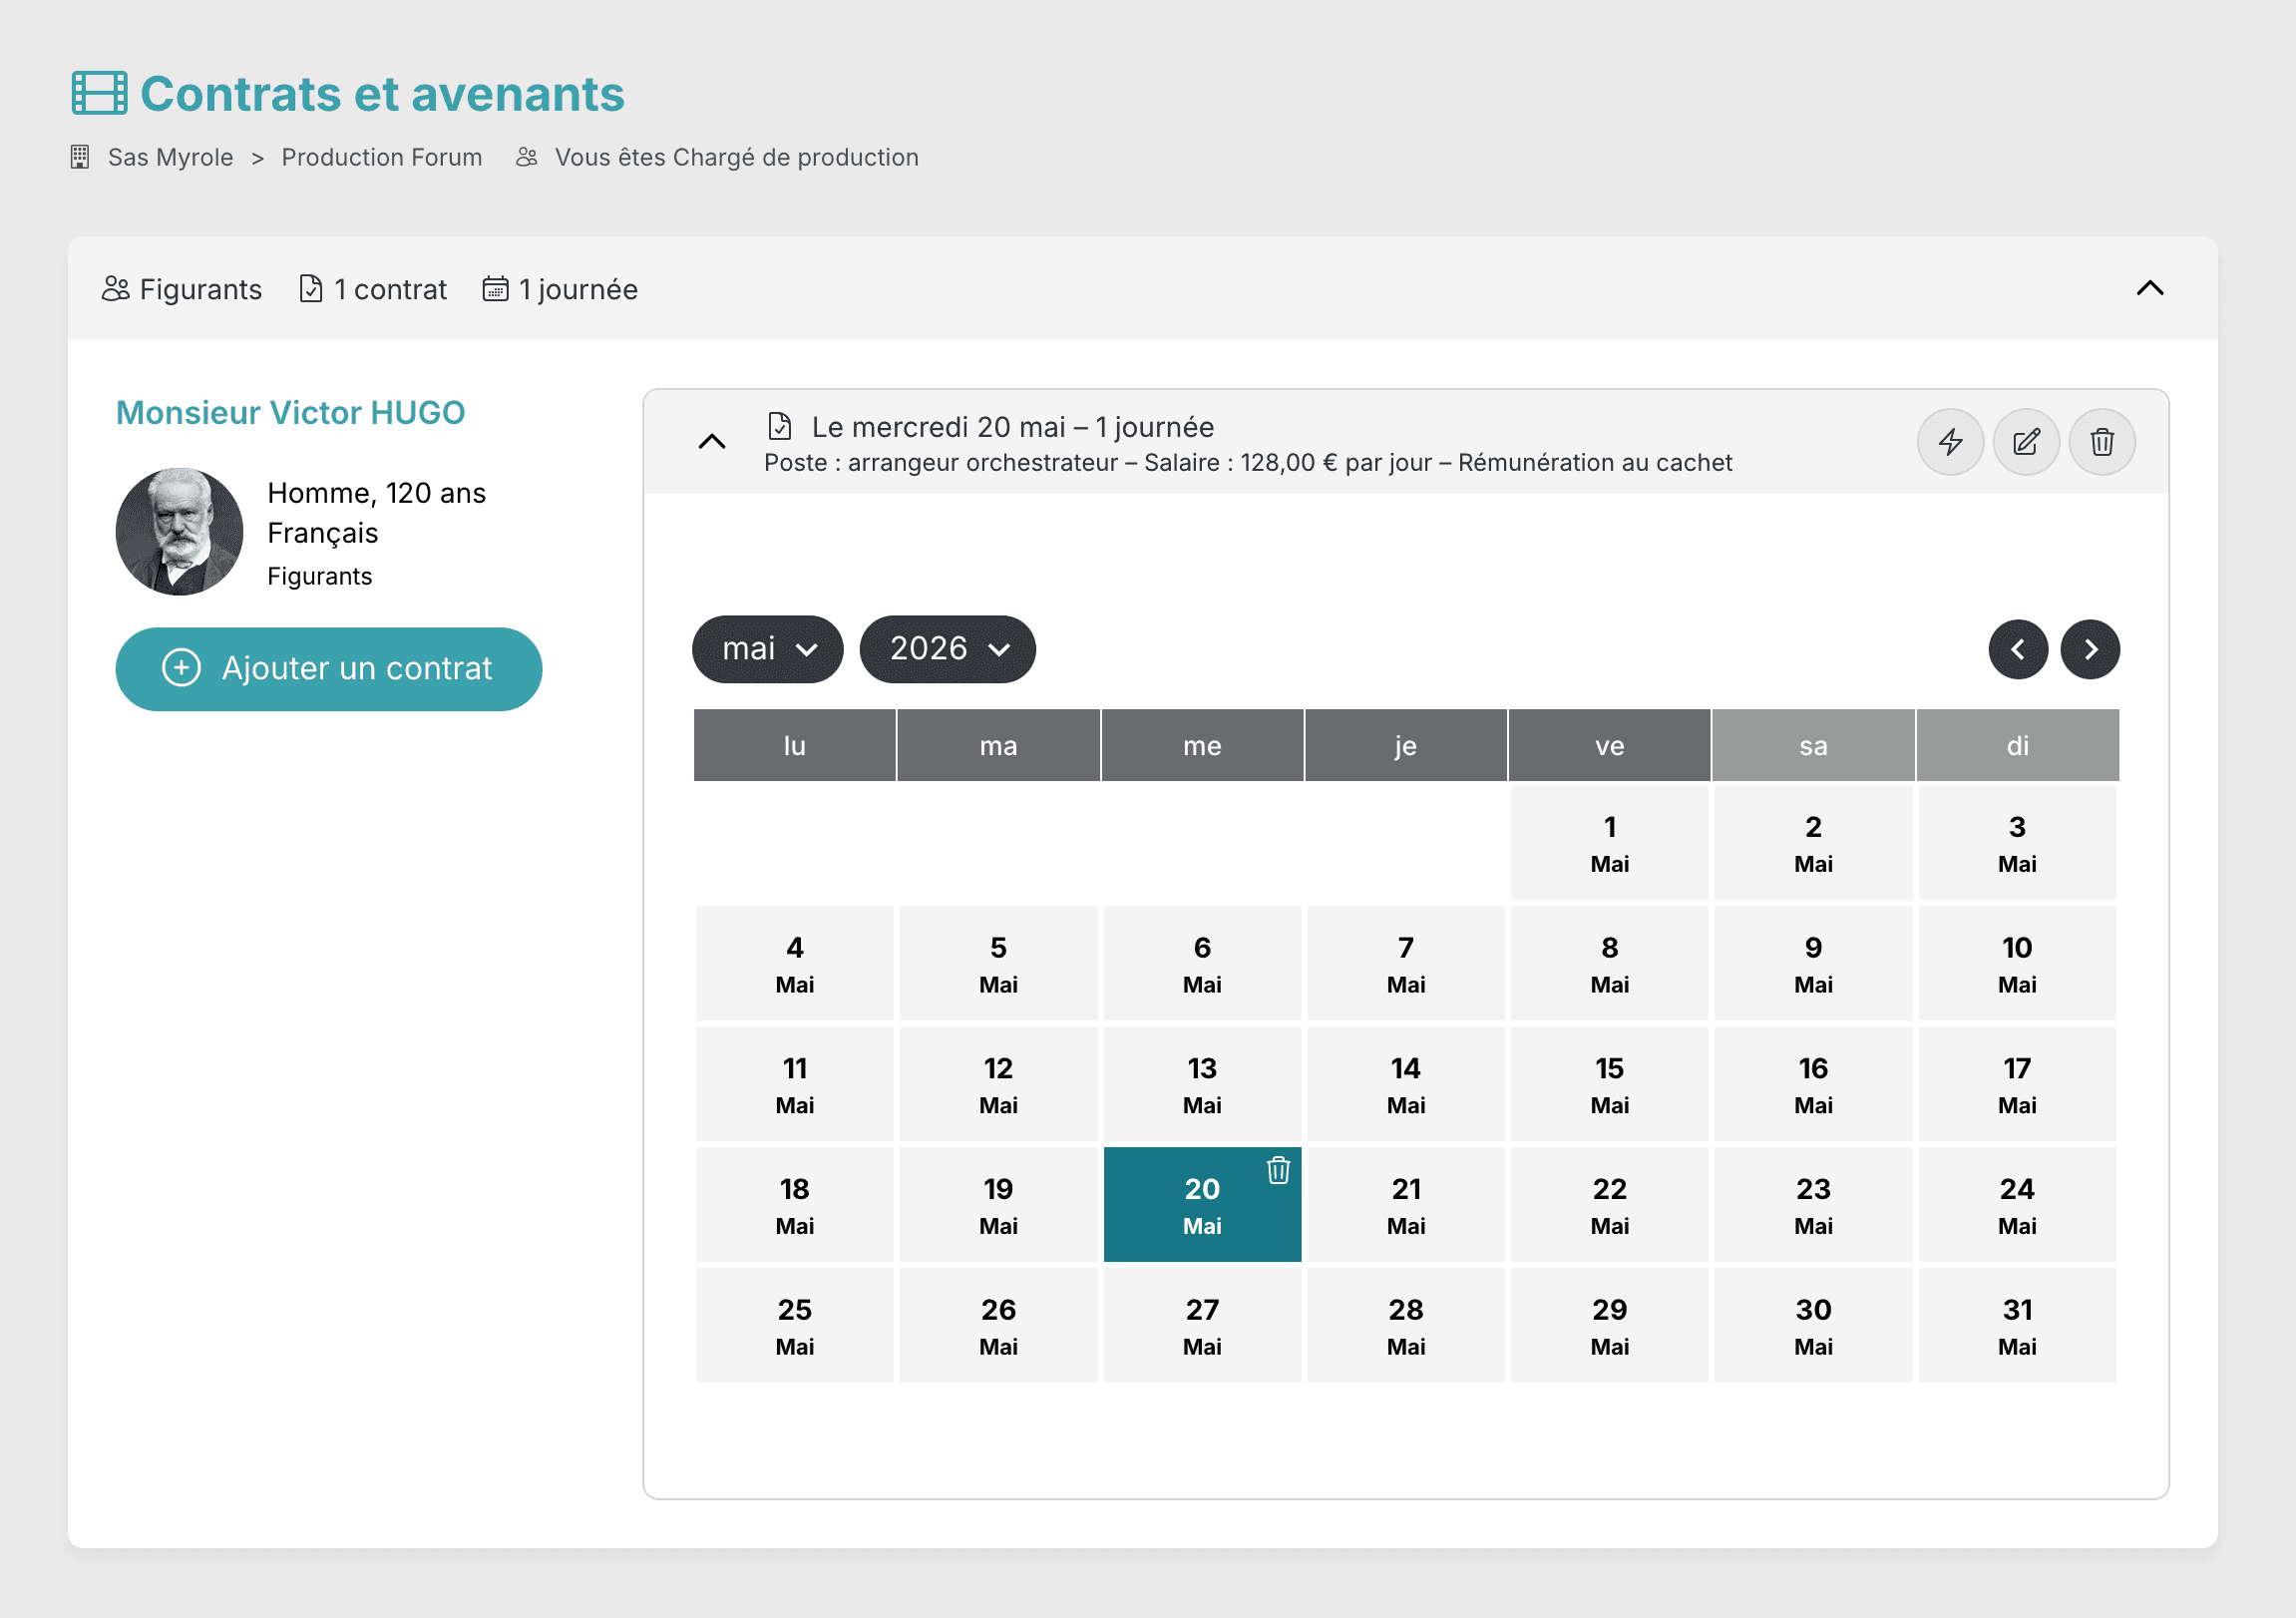Select day 1 Mai in calendar
Screen dimensions: 2296x1618
[x=1609, y=842]
